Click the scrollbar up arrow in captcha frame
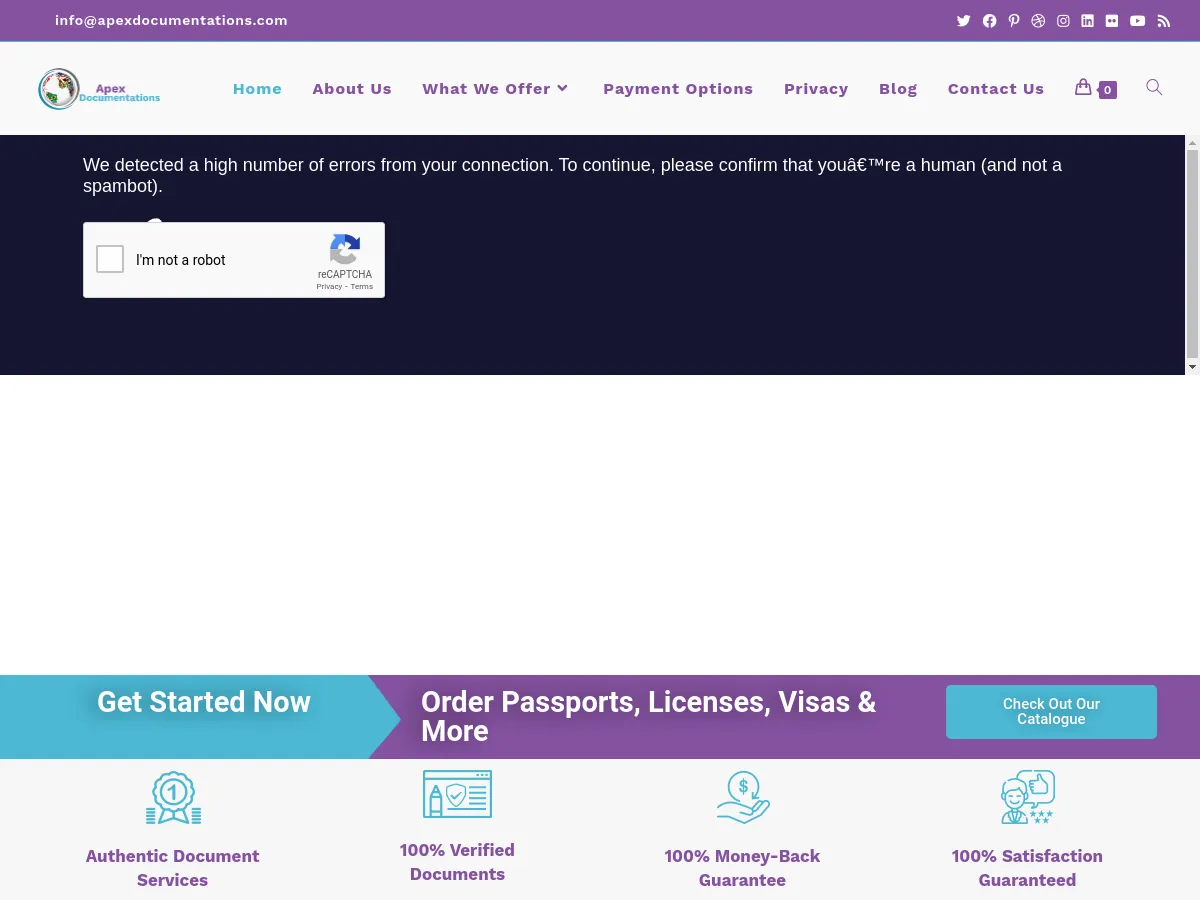 pyautogui.click(x=1192, y=143)
